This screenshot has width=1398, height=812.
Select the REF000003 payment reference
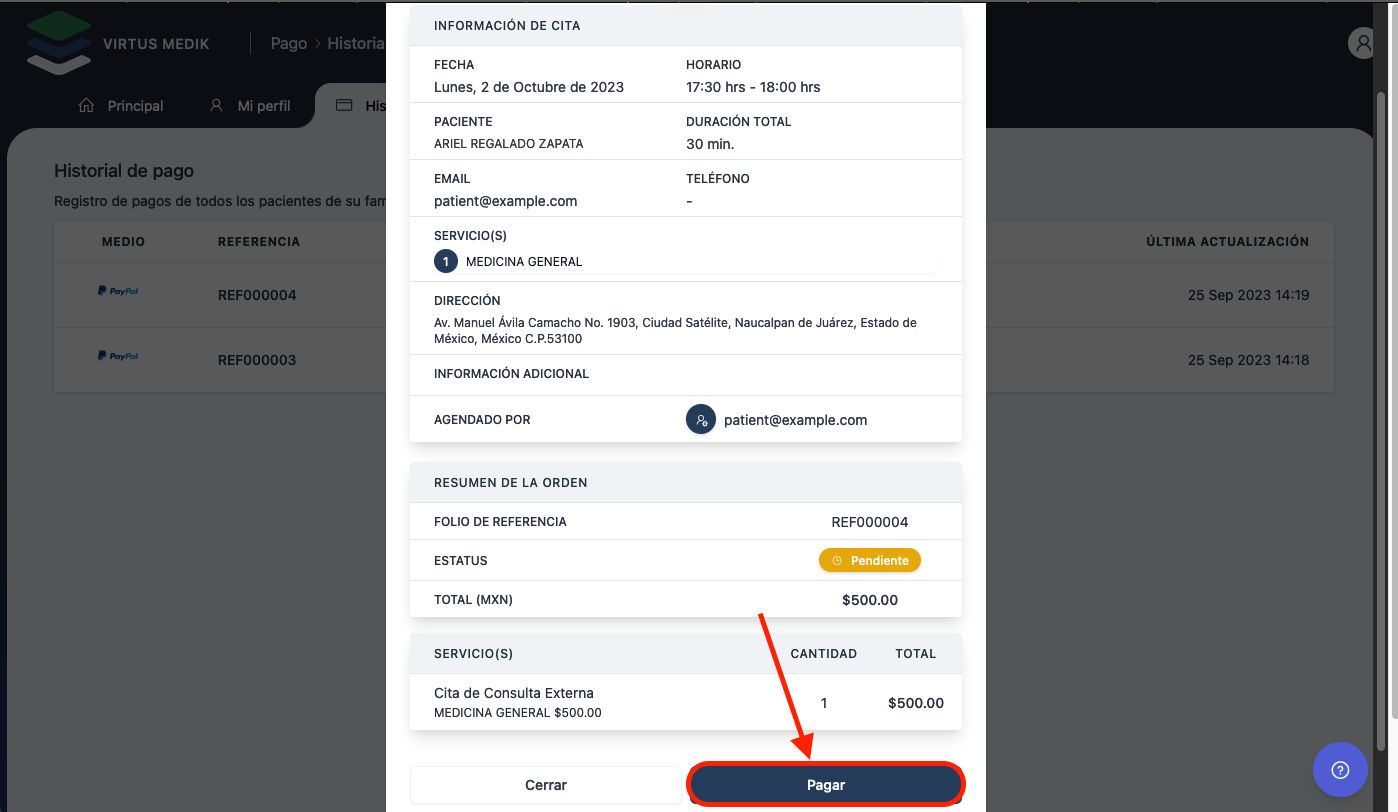[257, 360]
